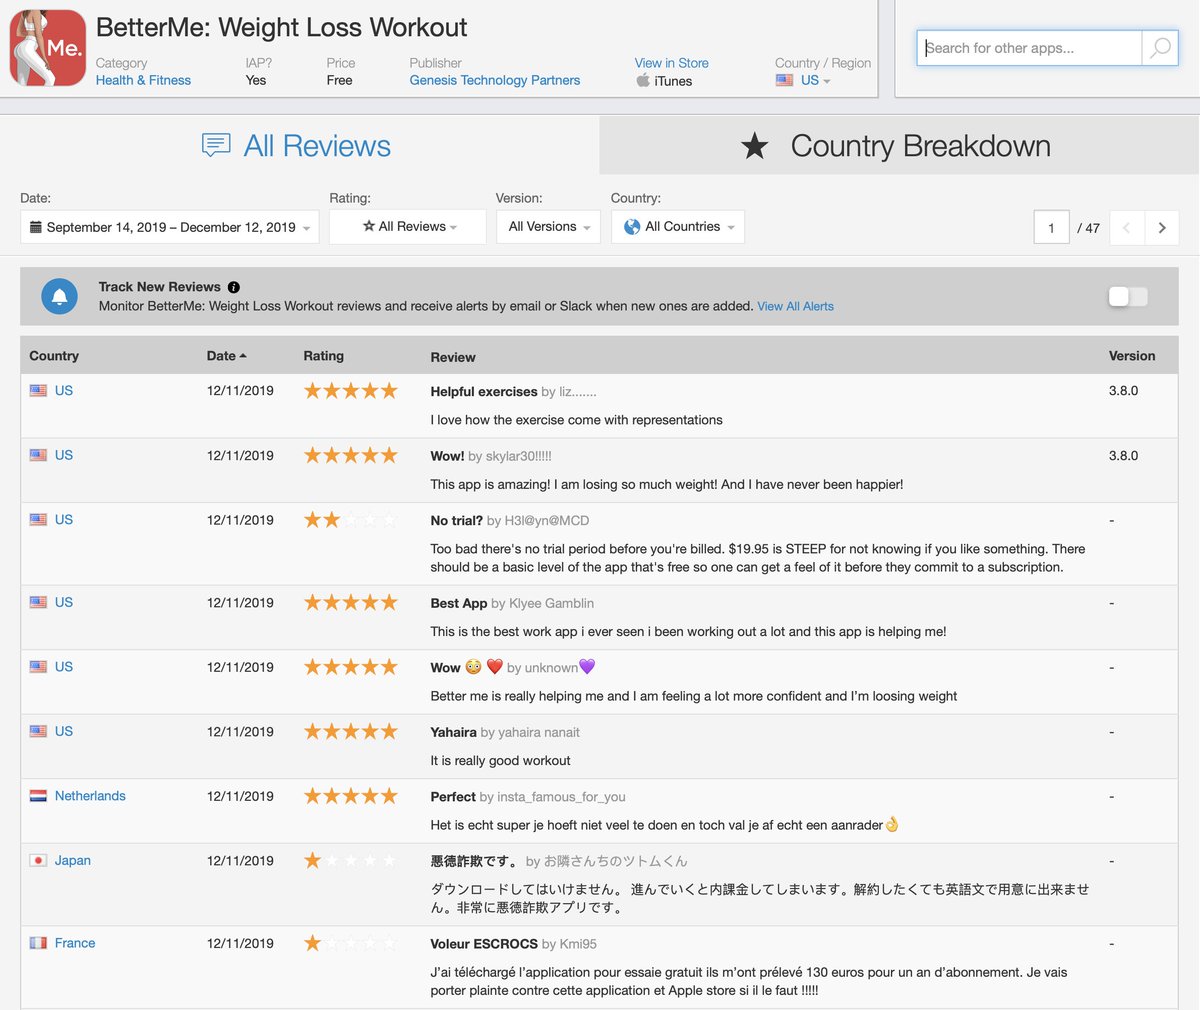The image size is (1200, 1010).
Task: Click US flag in Helpful exercises row
Action: (38, 391)
